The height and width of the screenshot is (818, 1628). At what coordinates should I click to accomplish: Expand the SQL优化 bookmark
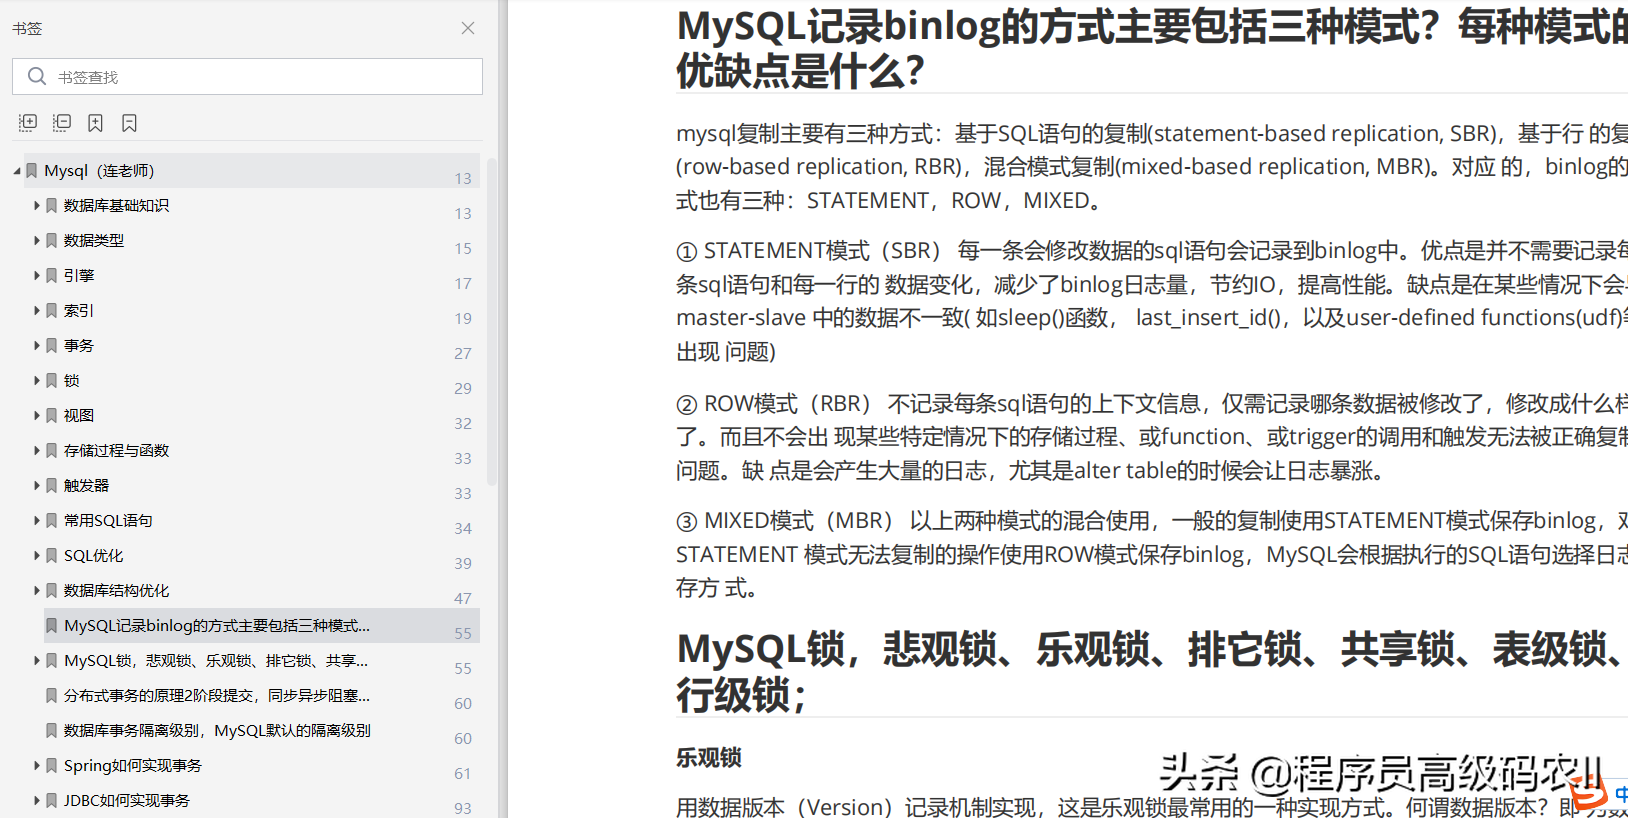37,555
